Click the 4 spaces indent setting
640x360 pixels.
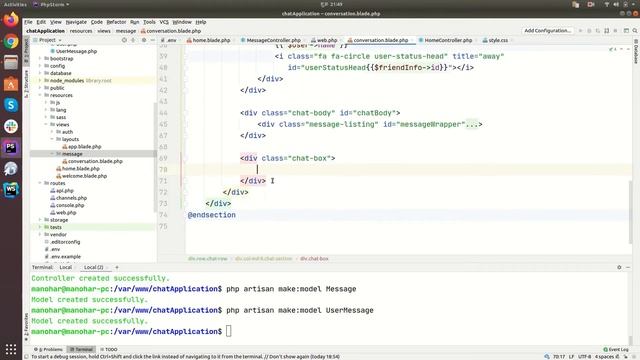(604, 356)
